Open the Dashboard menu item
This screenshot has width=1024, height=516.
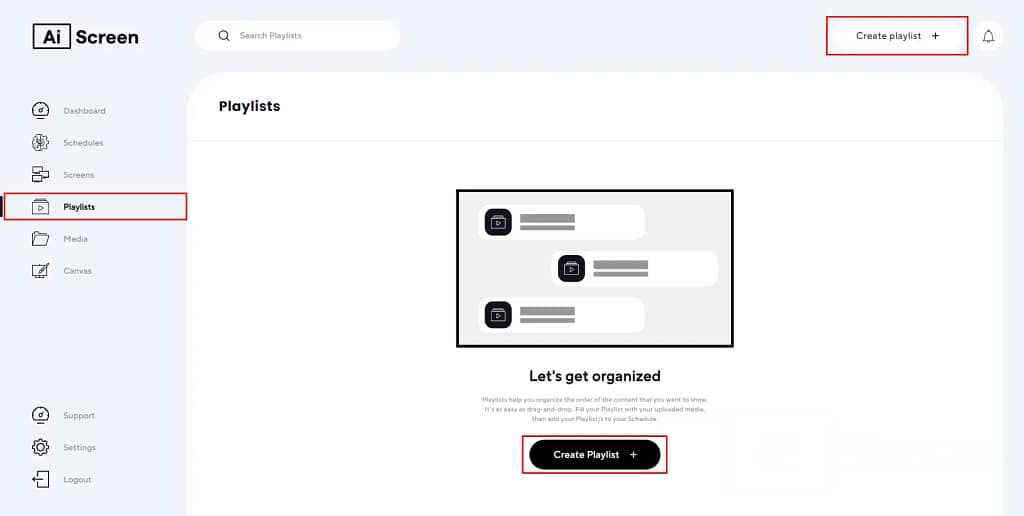(x=84, y=111)
